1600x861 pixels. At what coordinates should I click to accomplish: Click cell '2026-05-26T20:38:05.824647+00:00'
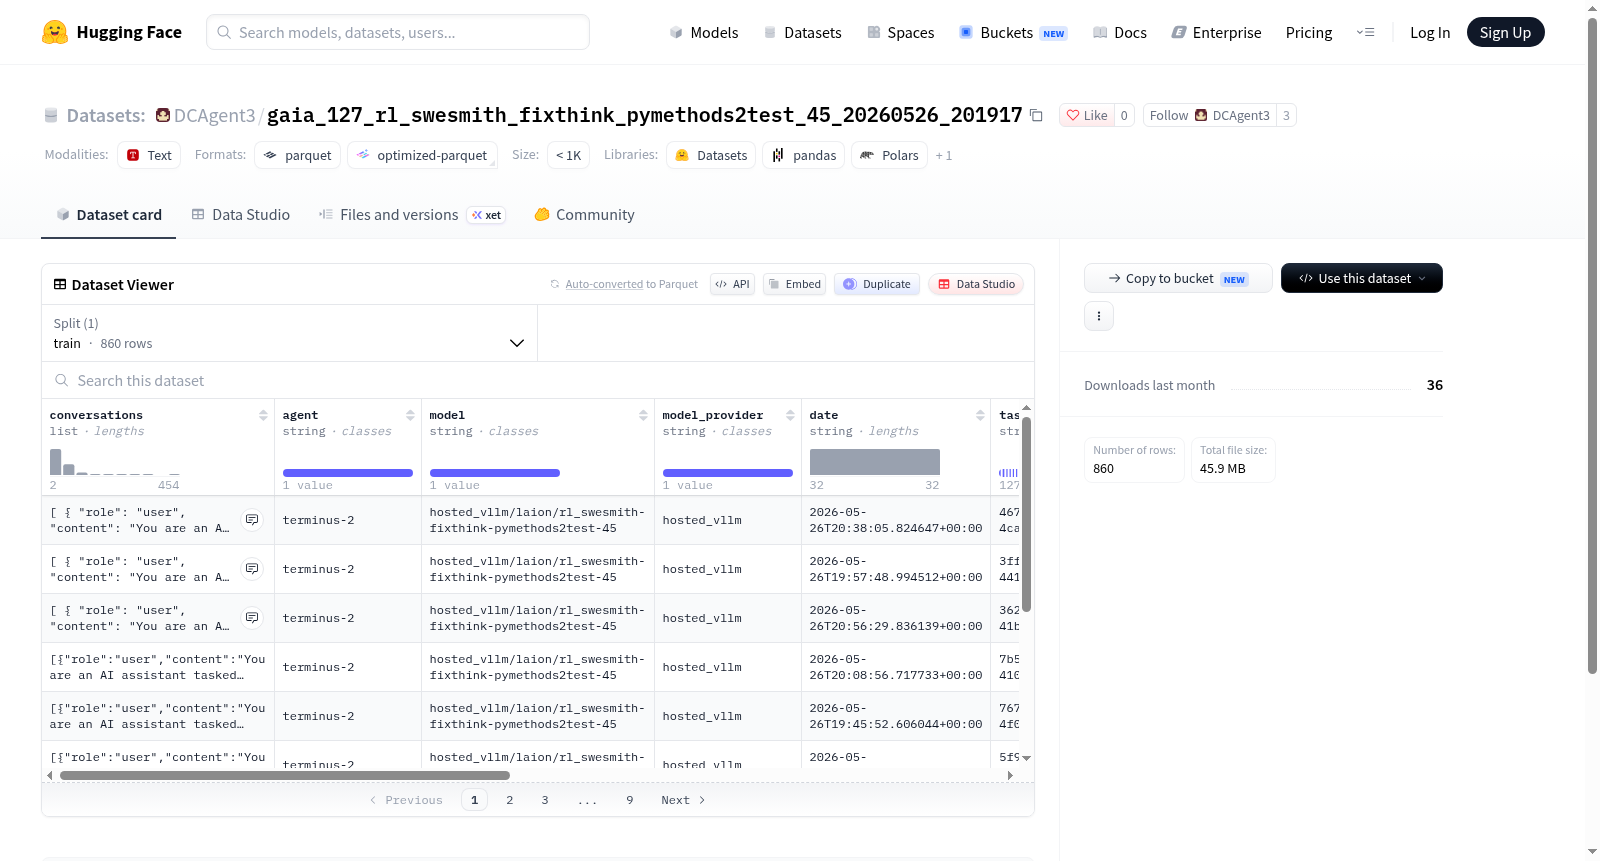coord(896,520)
